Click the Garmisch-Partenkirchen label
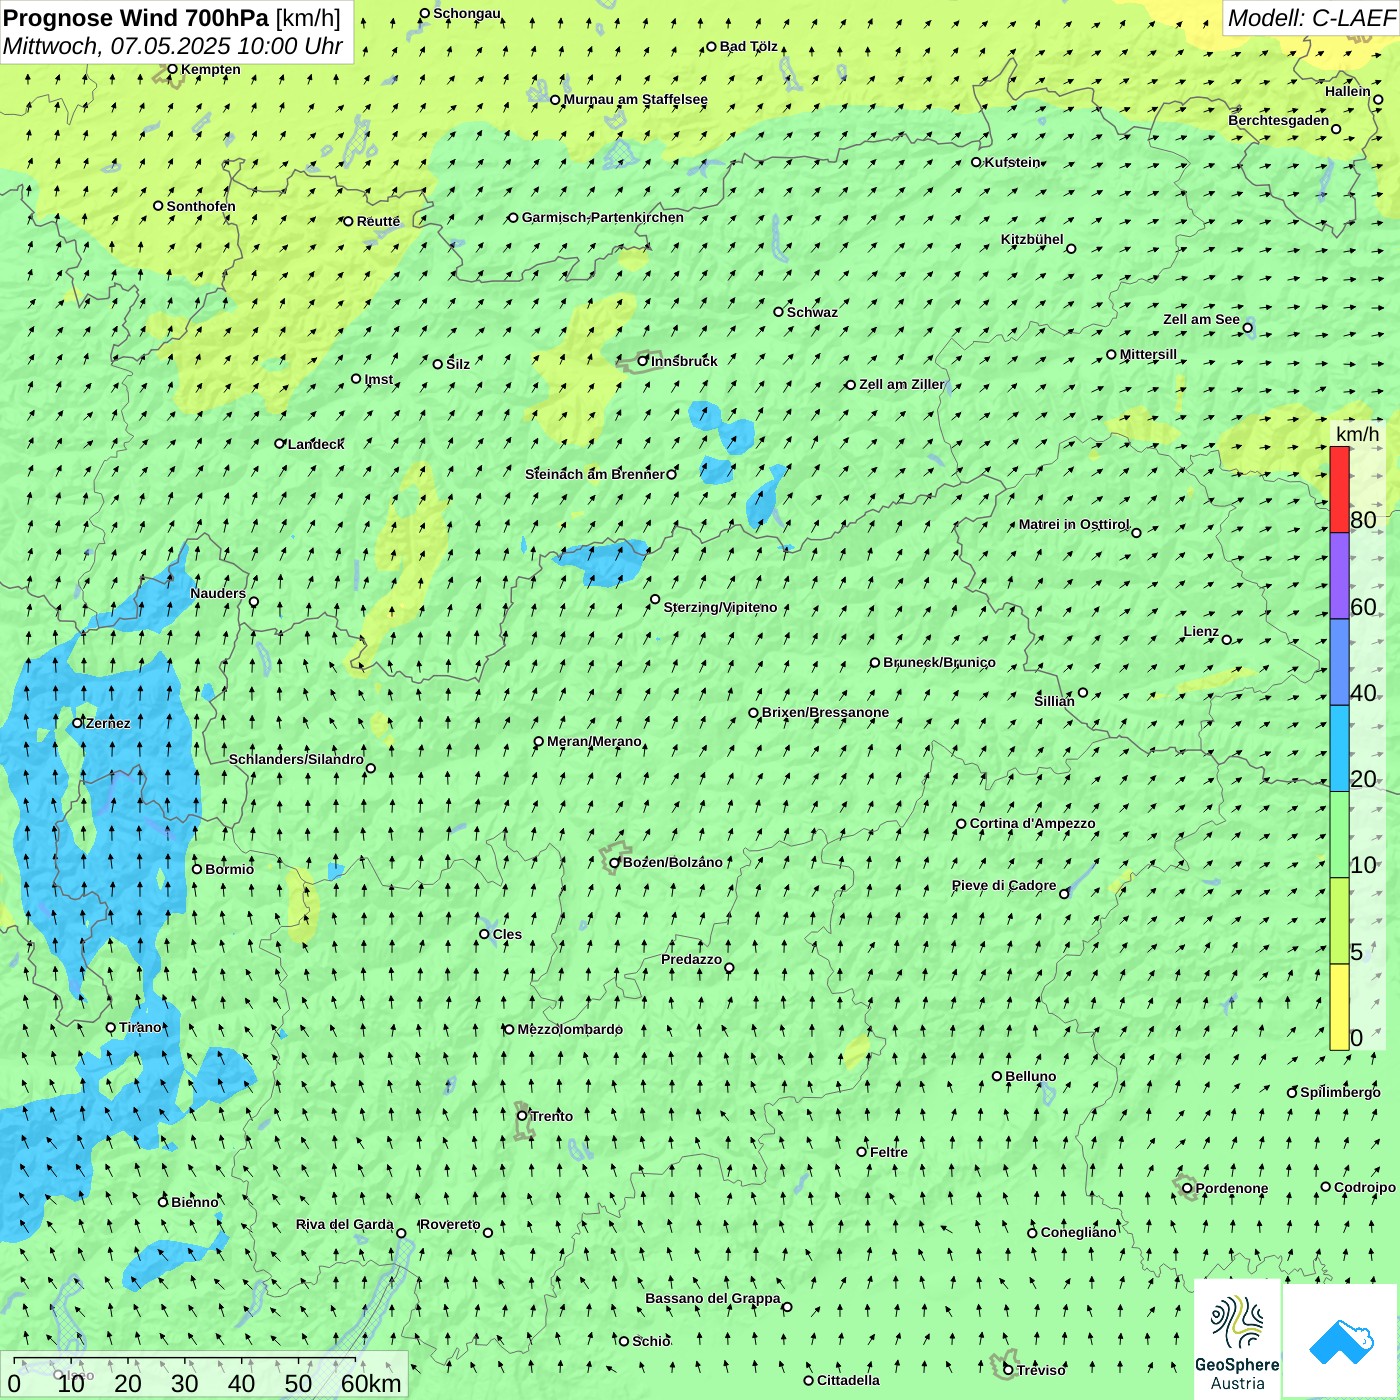 click(x=603, y=217)
